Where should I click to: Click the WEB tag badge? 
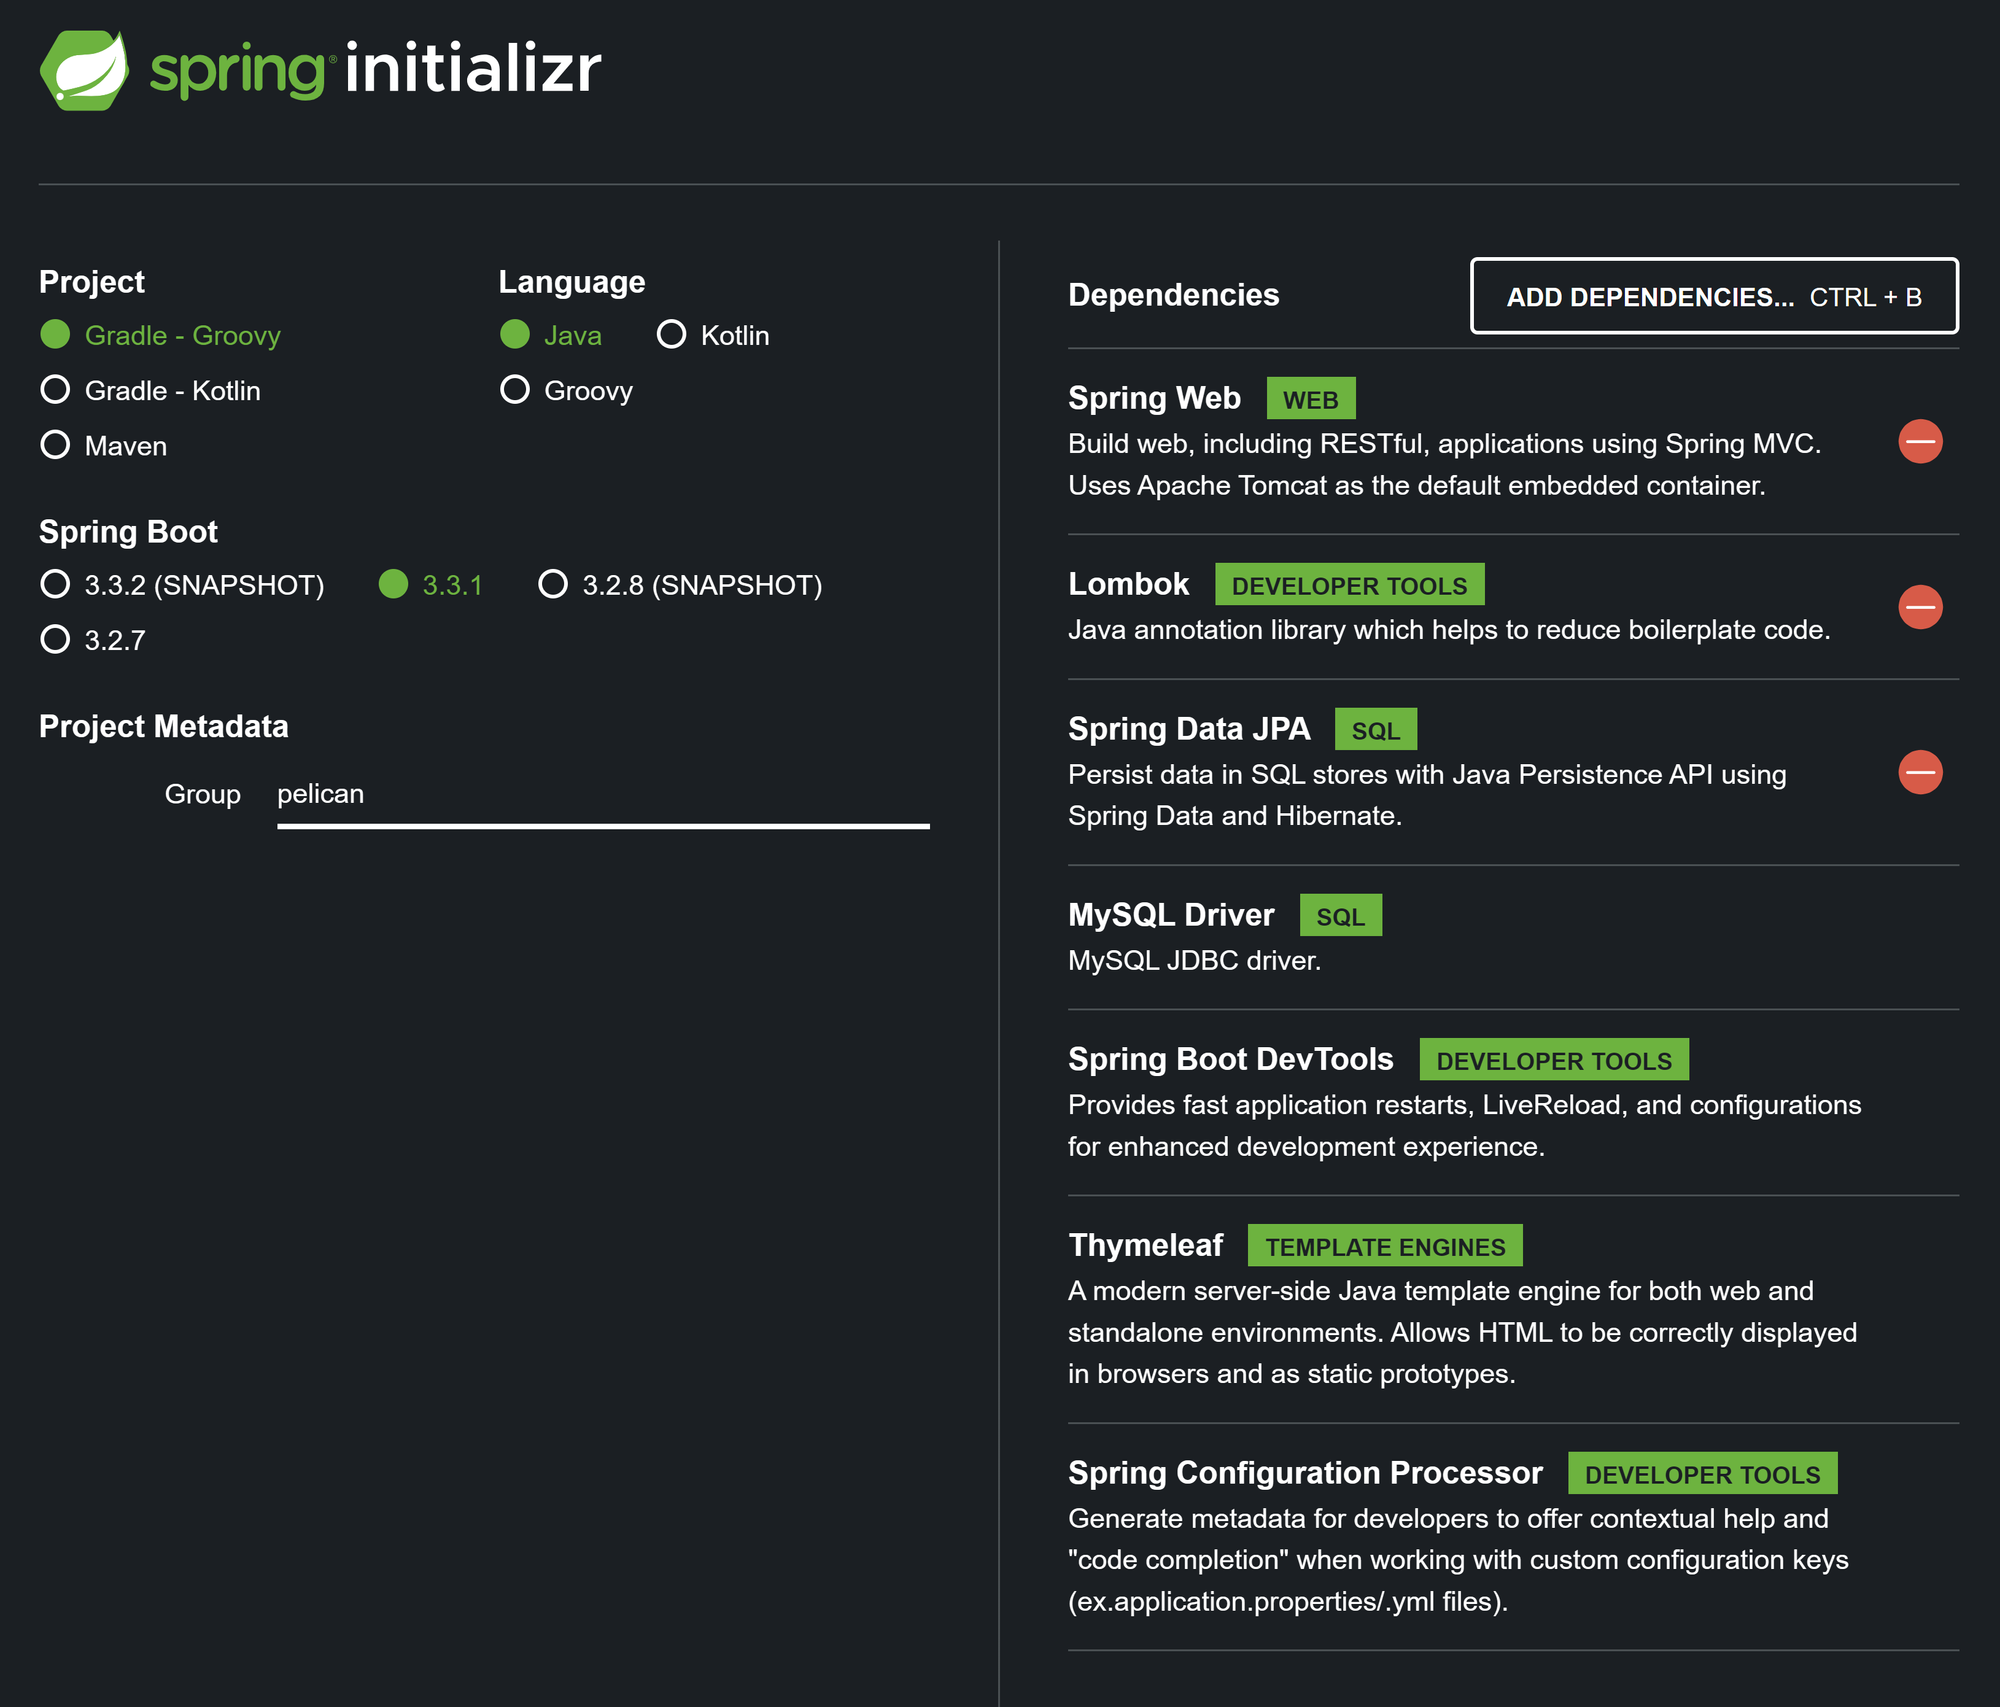click(1310, 399)
